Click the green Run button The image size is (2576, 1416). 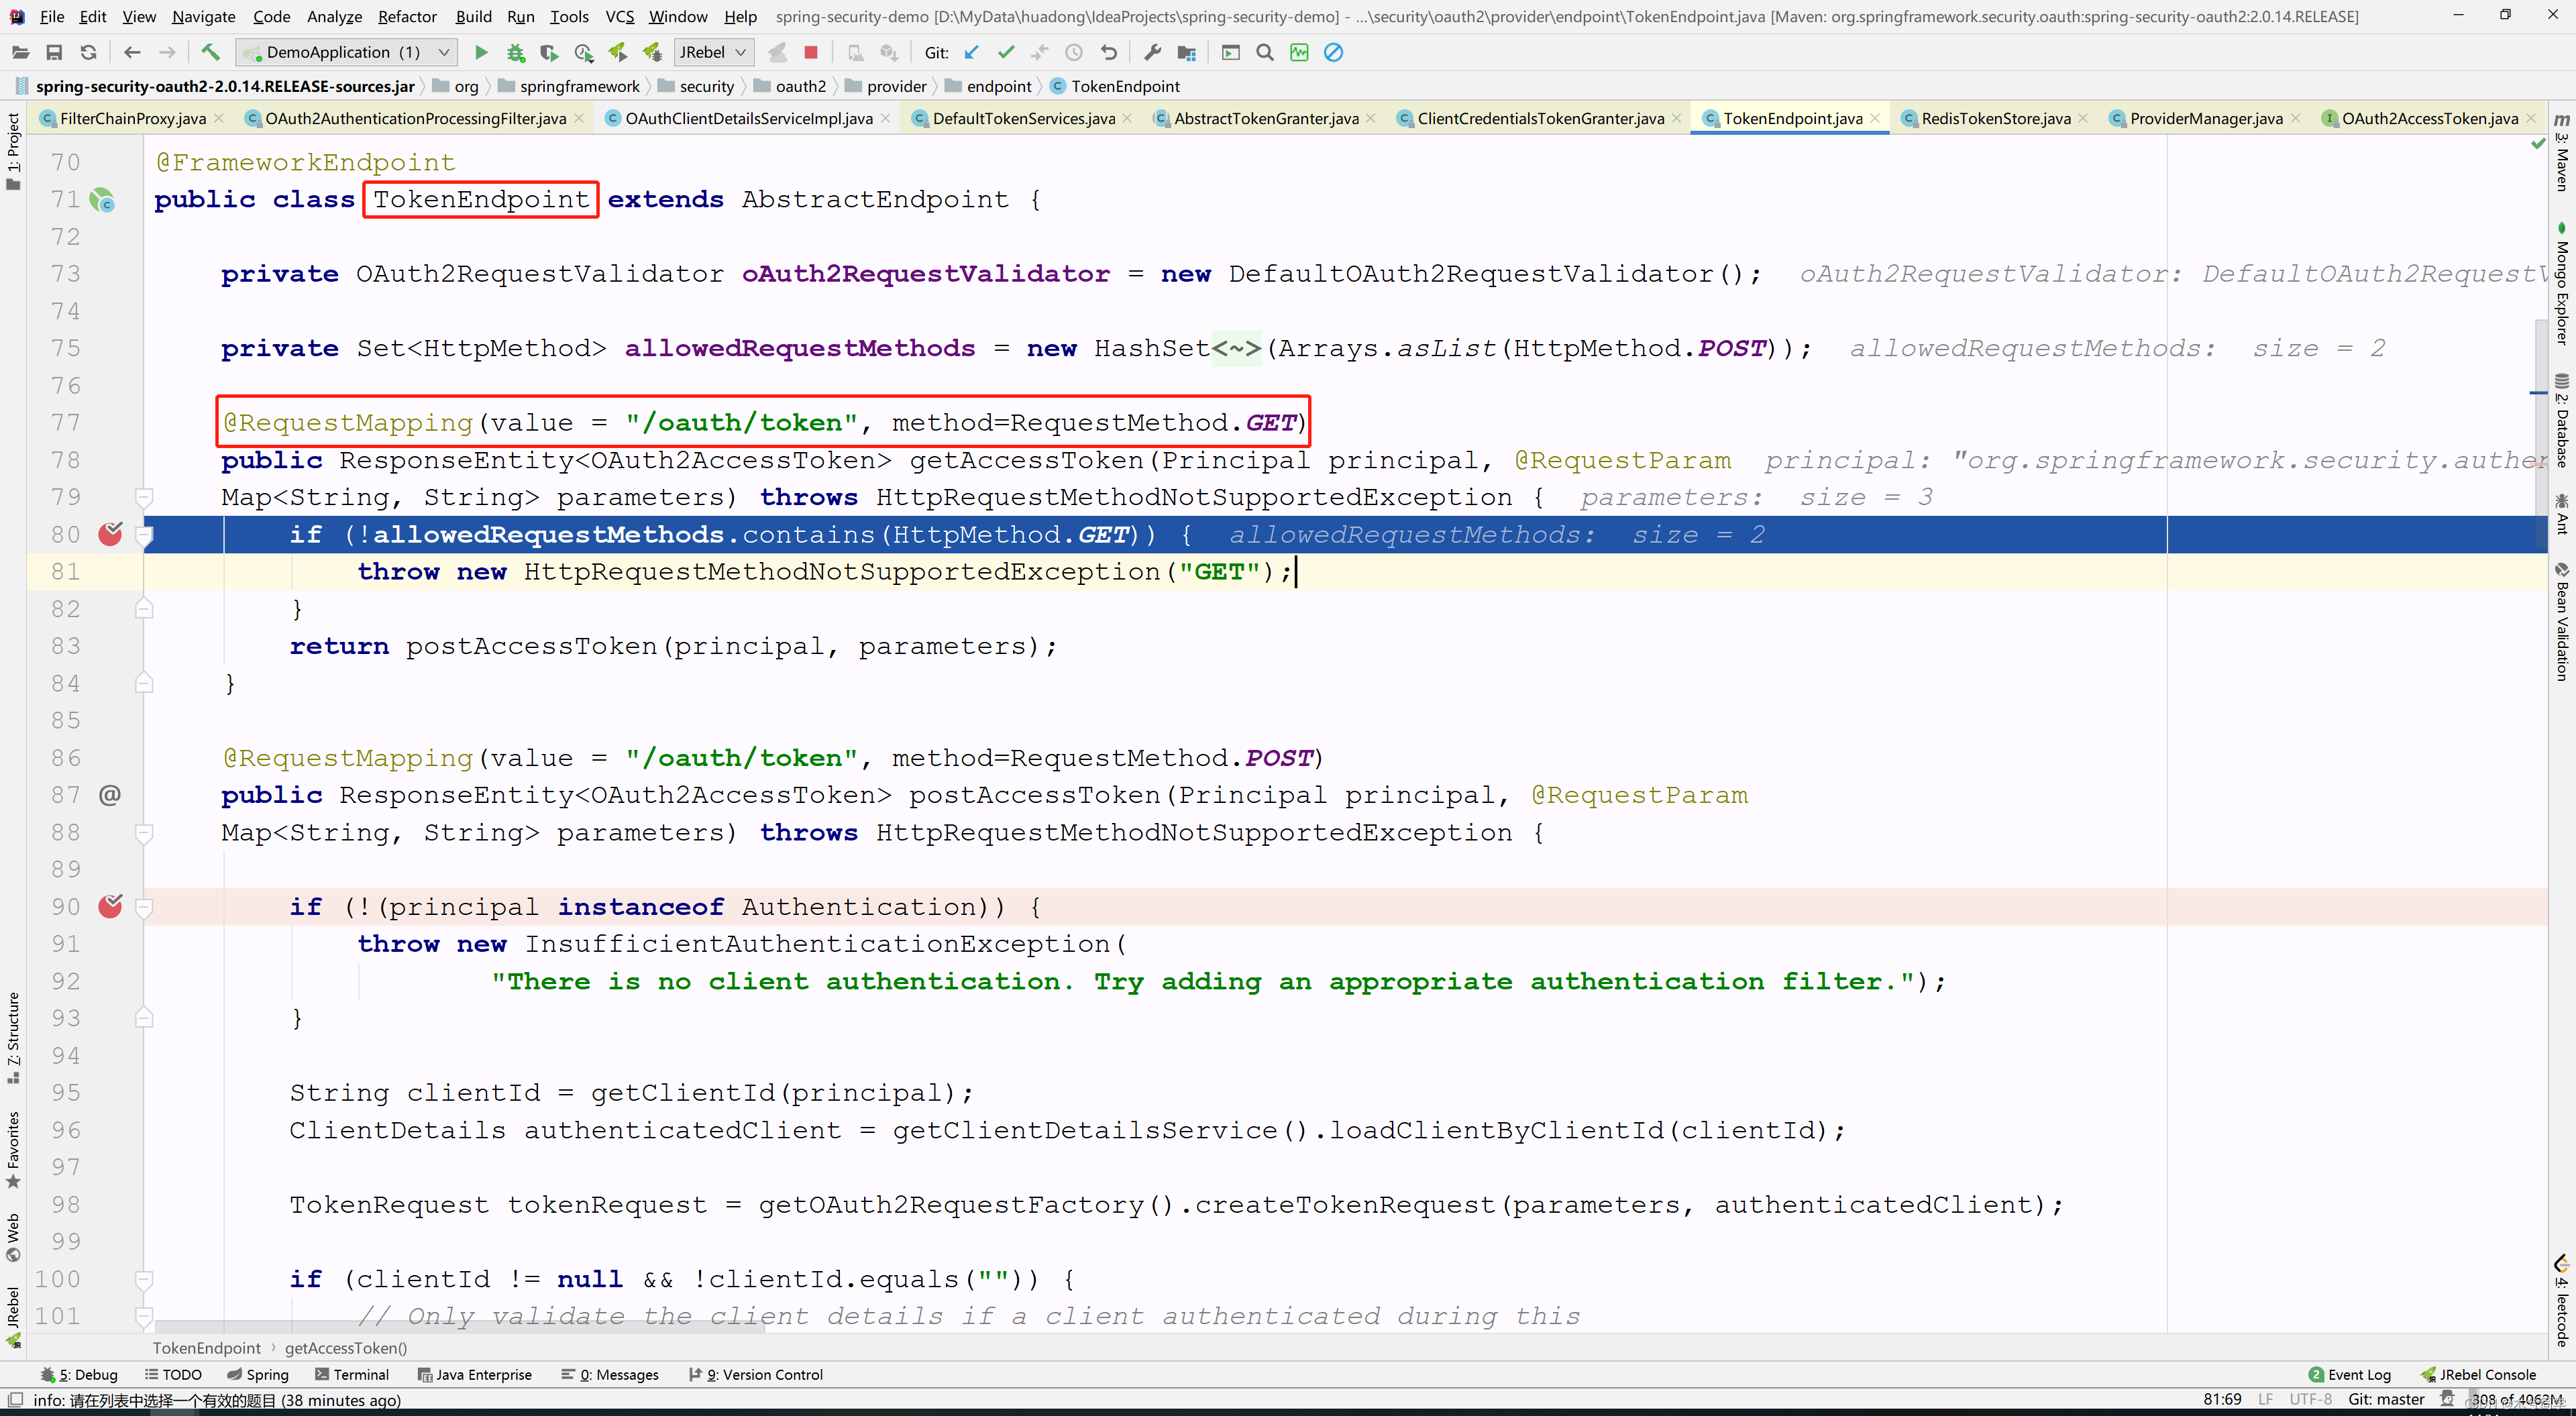pos(481,53)
